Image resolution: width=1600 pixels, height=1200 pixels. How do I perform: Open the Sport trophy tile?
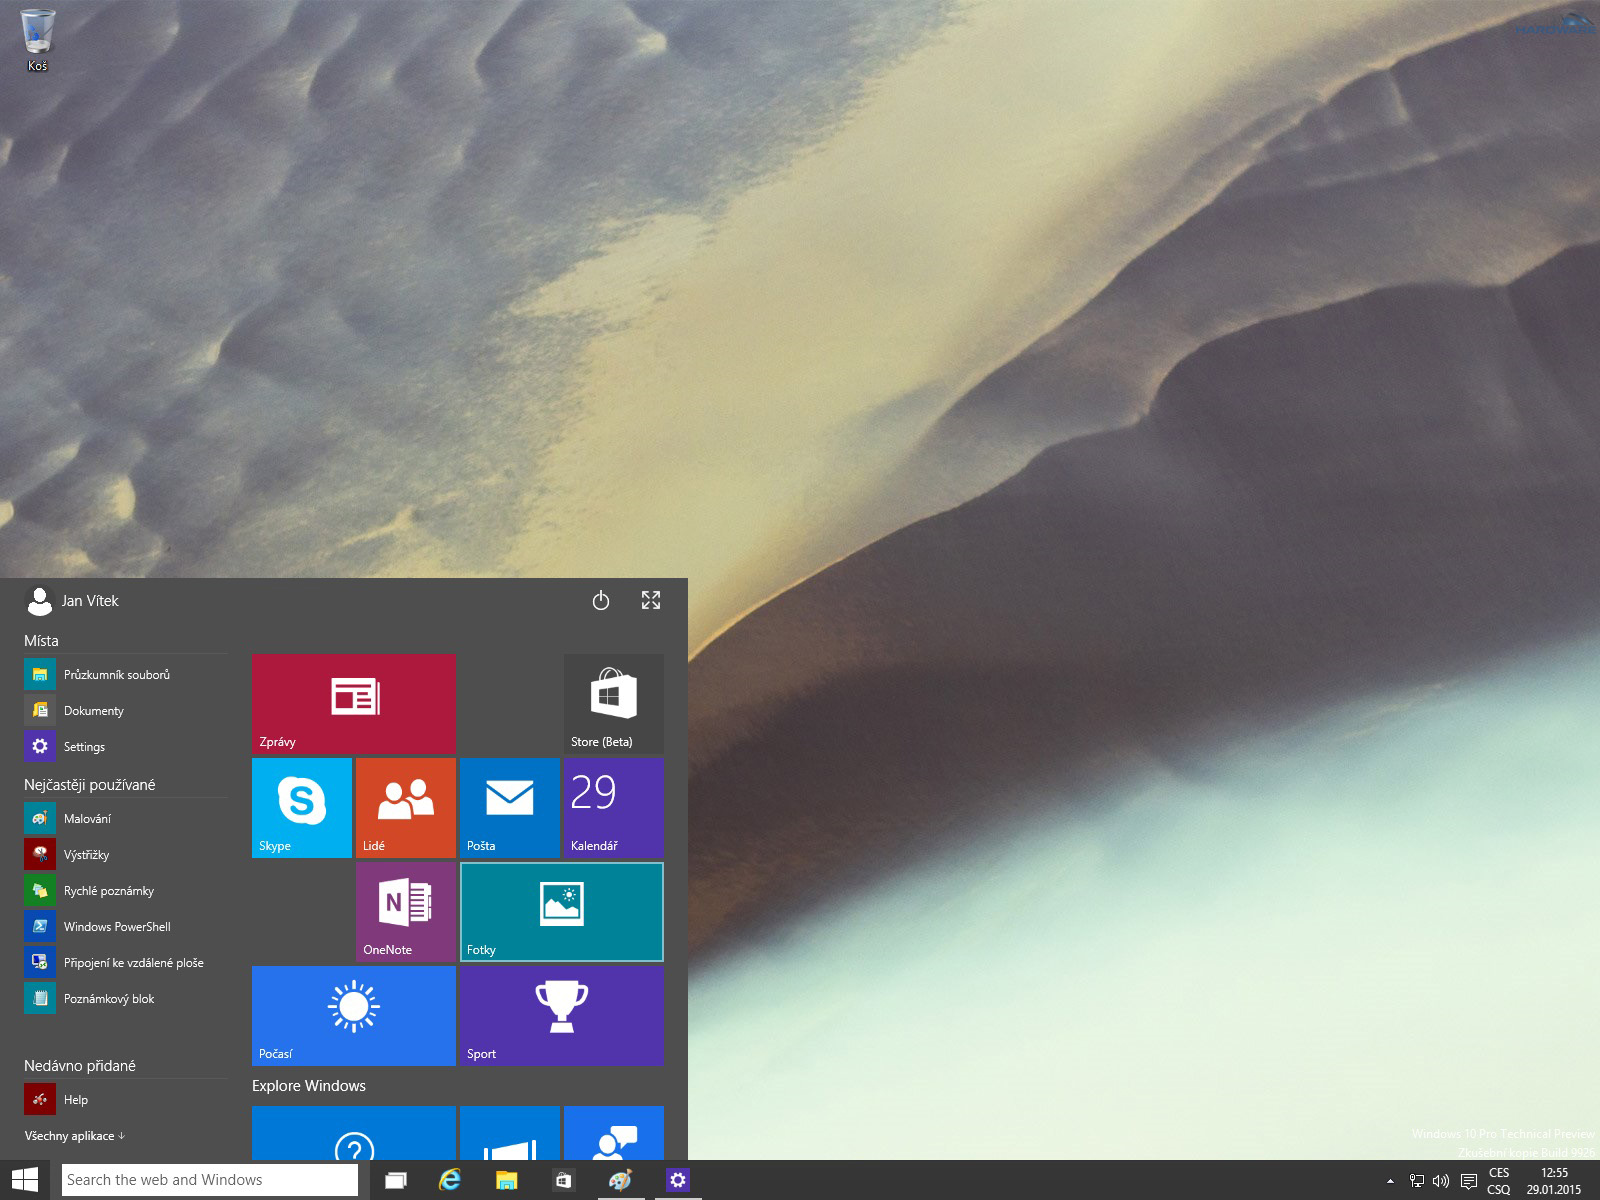click(561, 1015)
